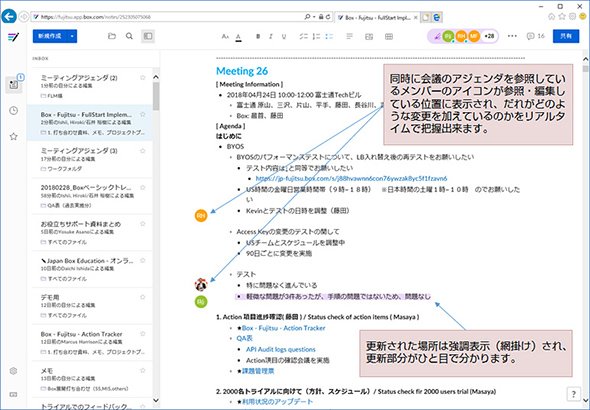This screenshot has width=590, height=410.
Task: Click the Meeting 26 heading
Action: tap(242, 71)
